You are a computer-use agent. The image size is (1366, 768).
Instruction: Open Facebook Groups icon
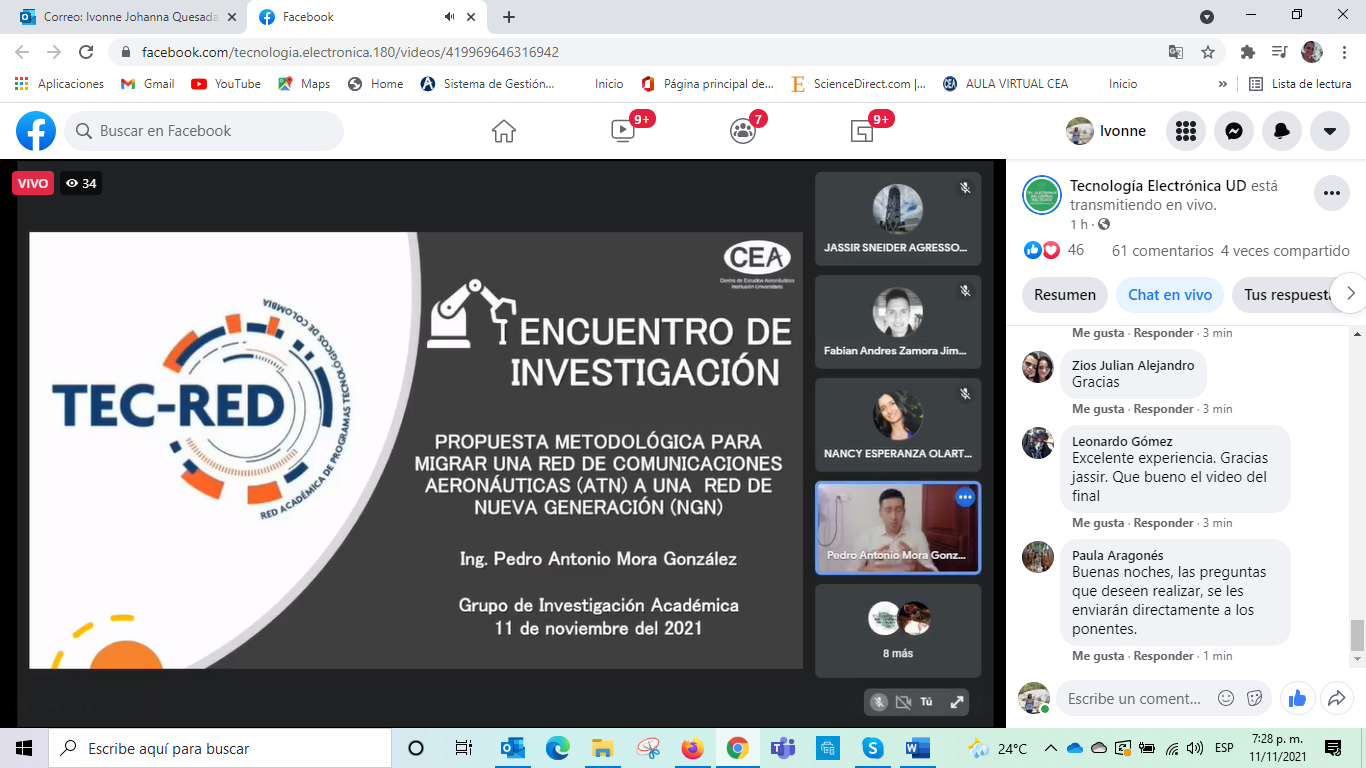click(x=742, y=131)
